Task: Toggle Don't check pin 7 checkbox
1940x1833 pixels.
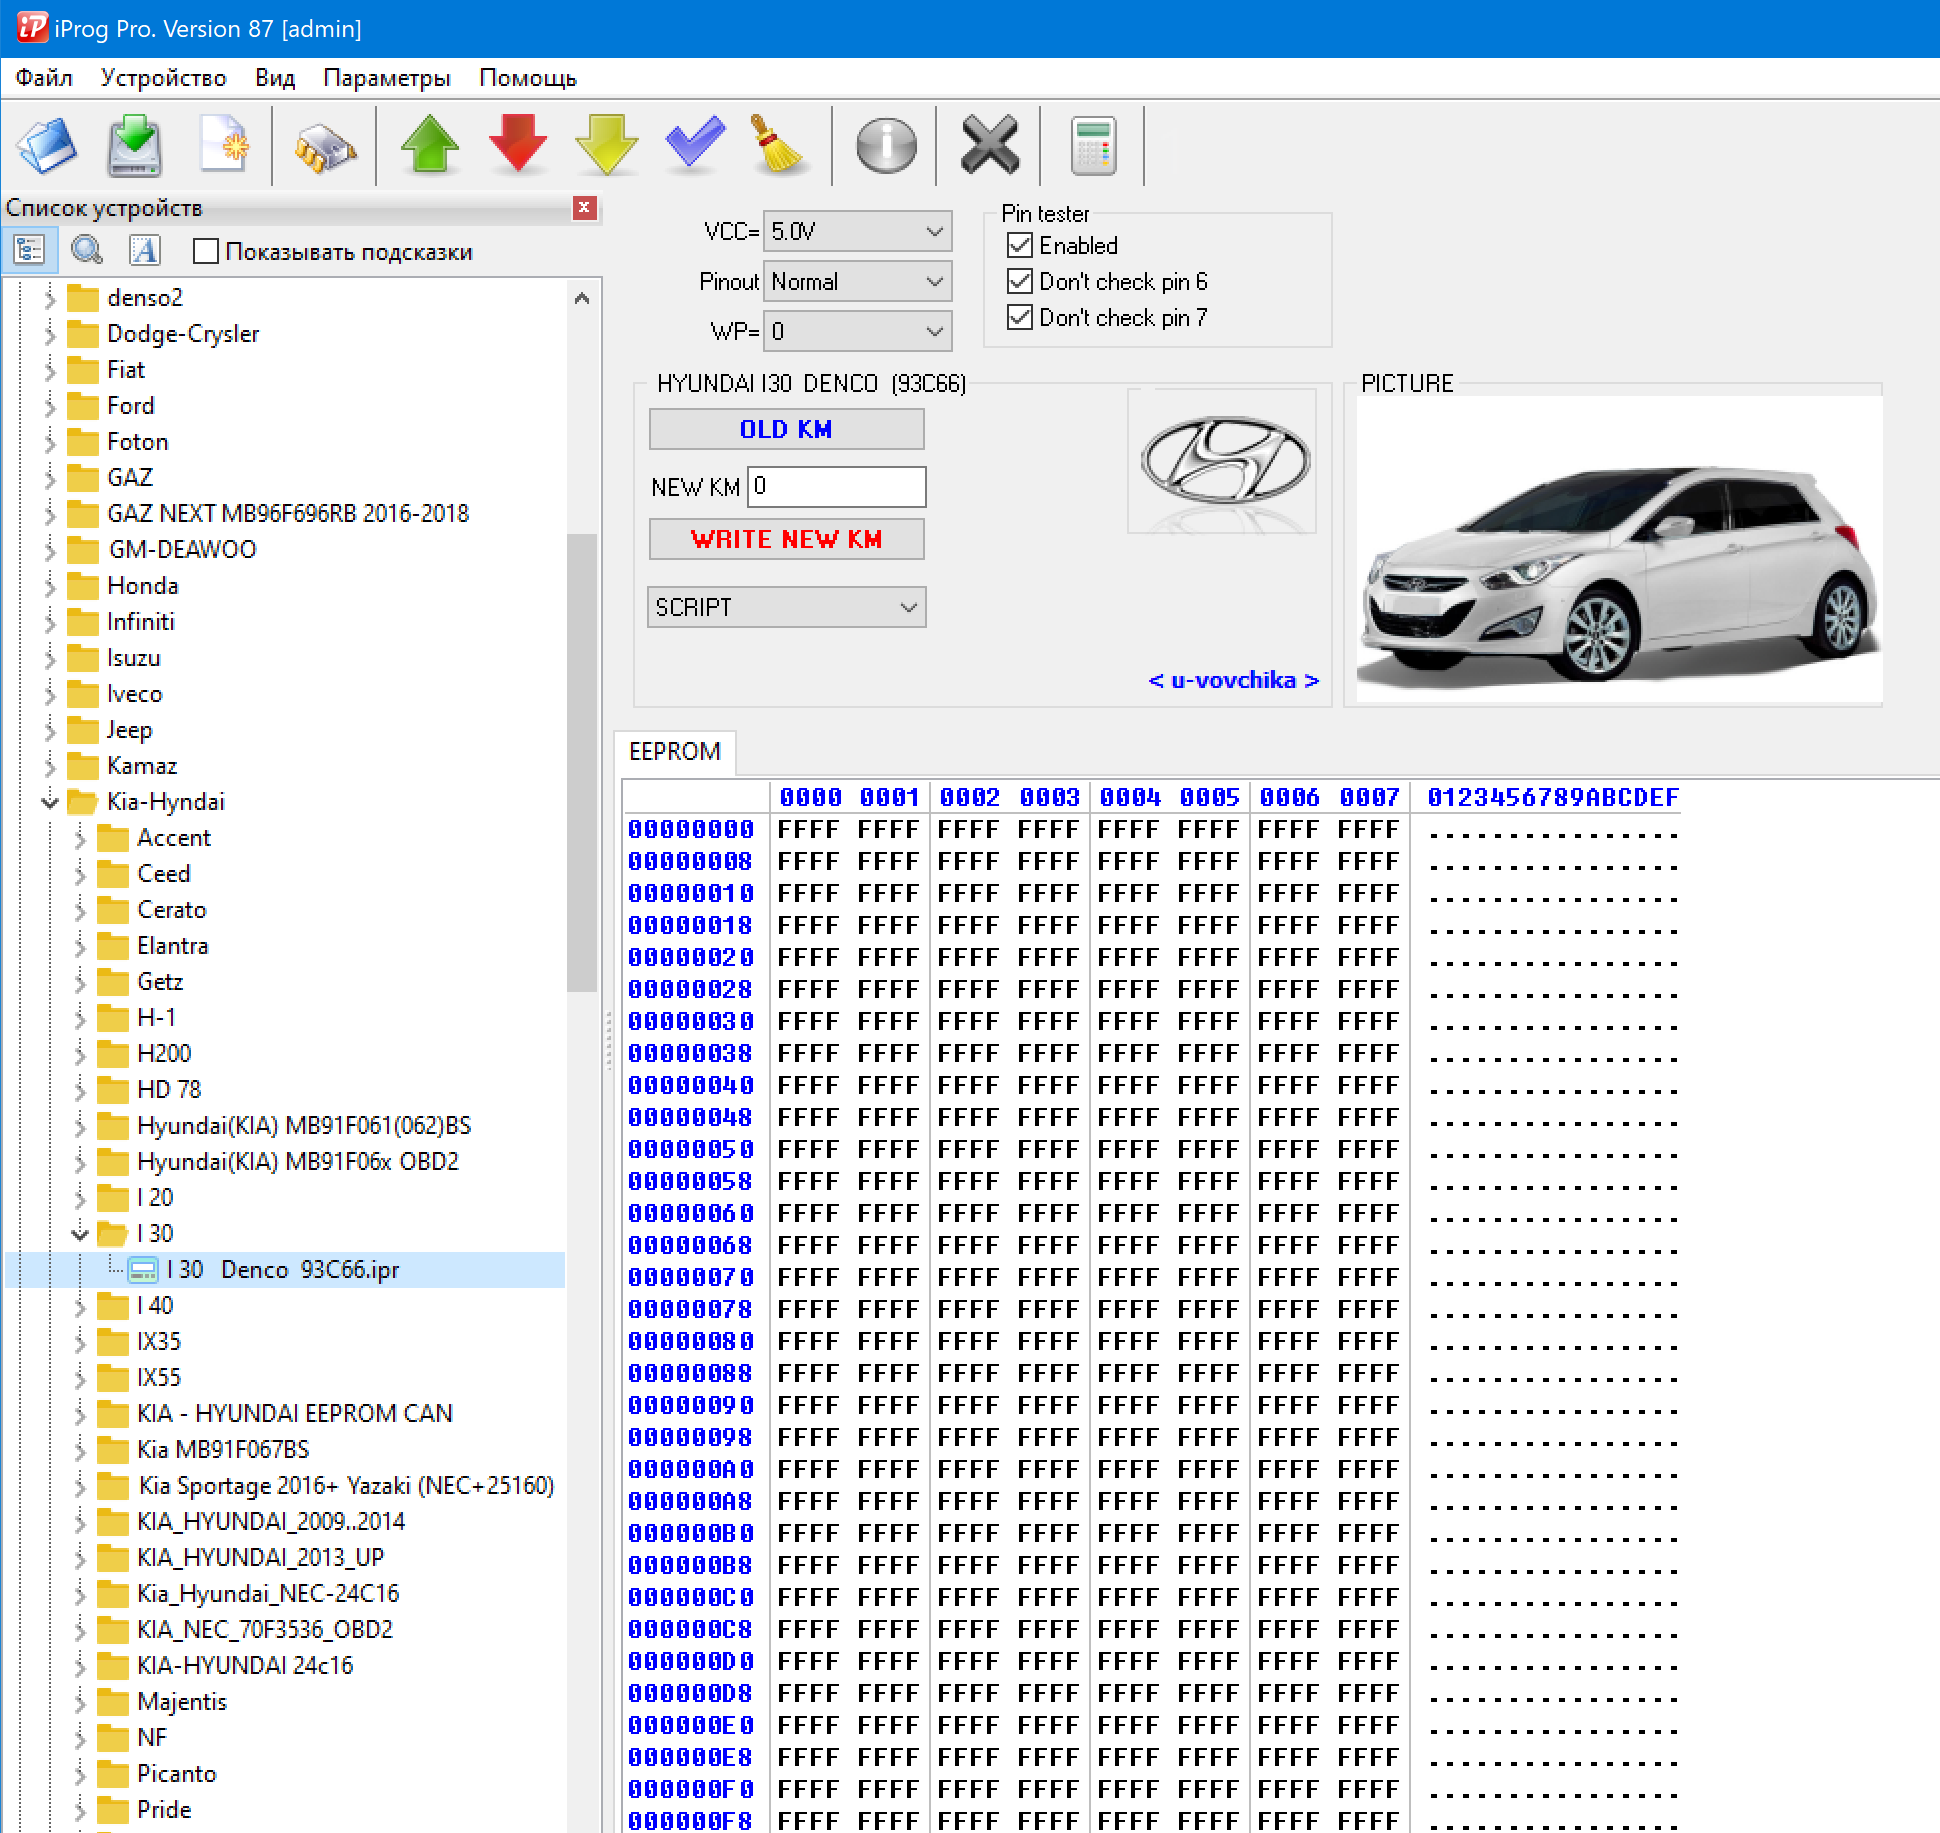Action: coord(1020,317)
